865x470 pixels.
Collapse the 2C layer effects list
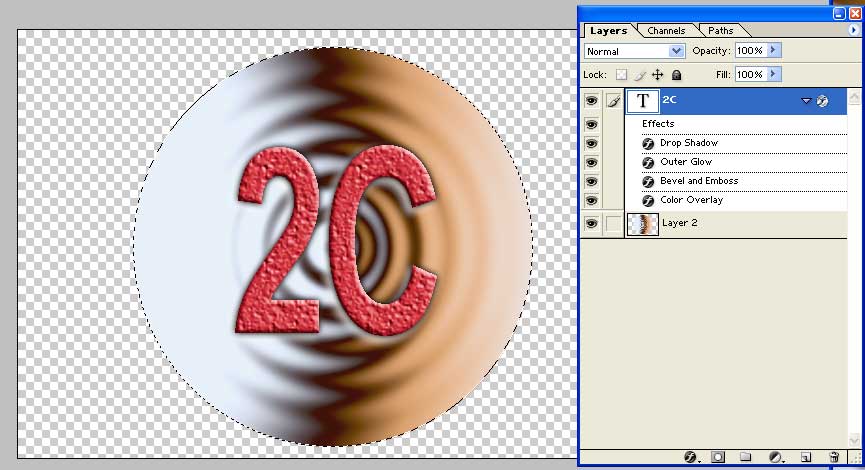[805, 101]
